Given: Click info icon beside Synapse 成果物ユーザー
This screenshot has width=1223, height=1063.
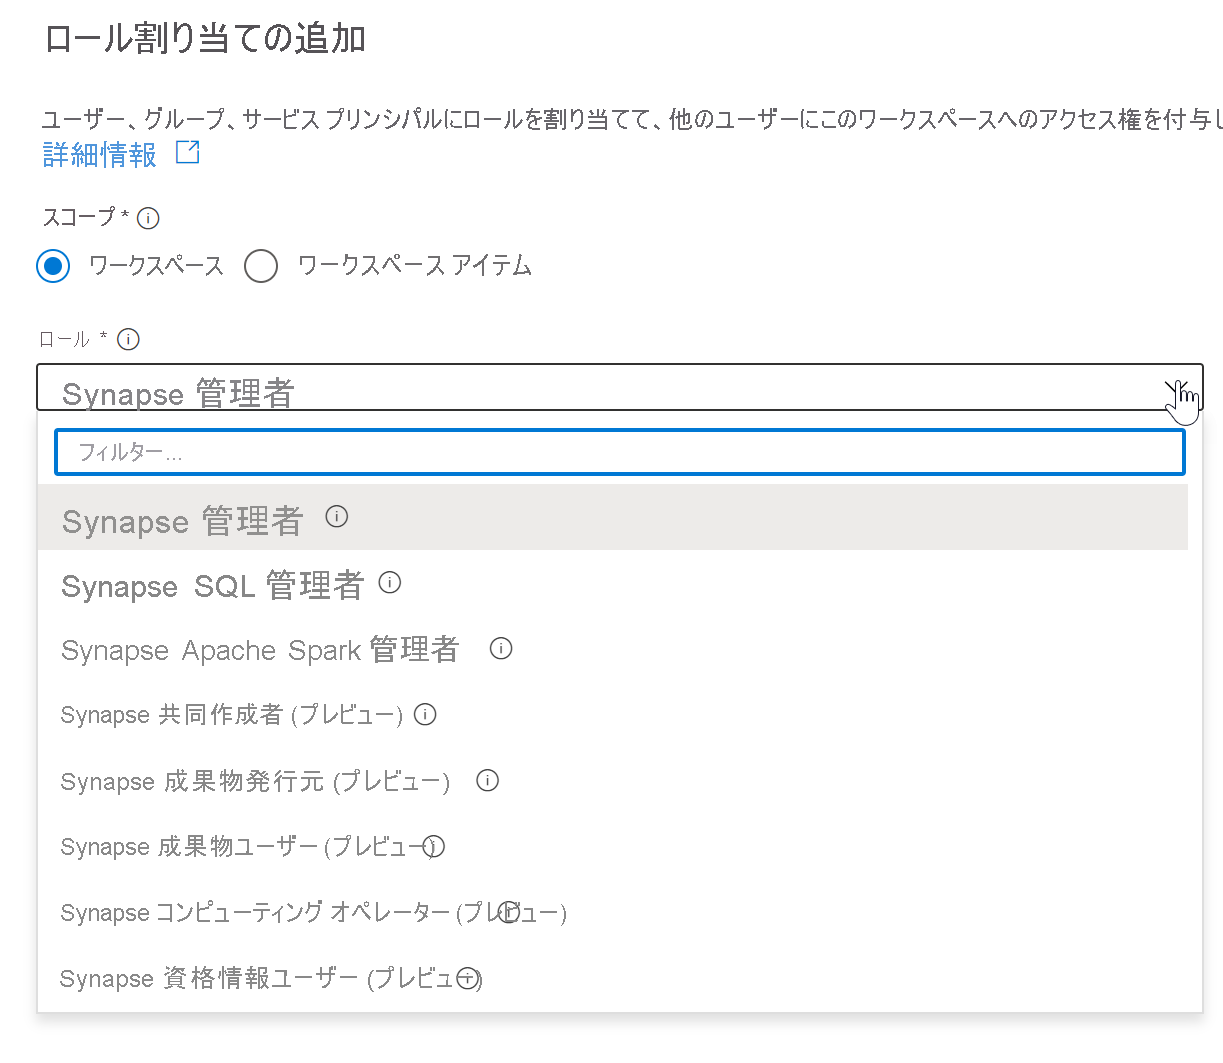Looking at the screenshot, I should pos(434,847).
